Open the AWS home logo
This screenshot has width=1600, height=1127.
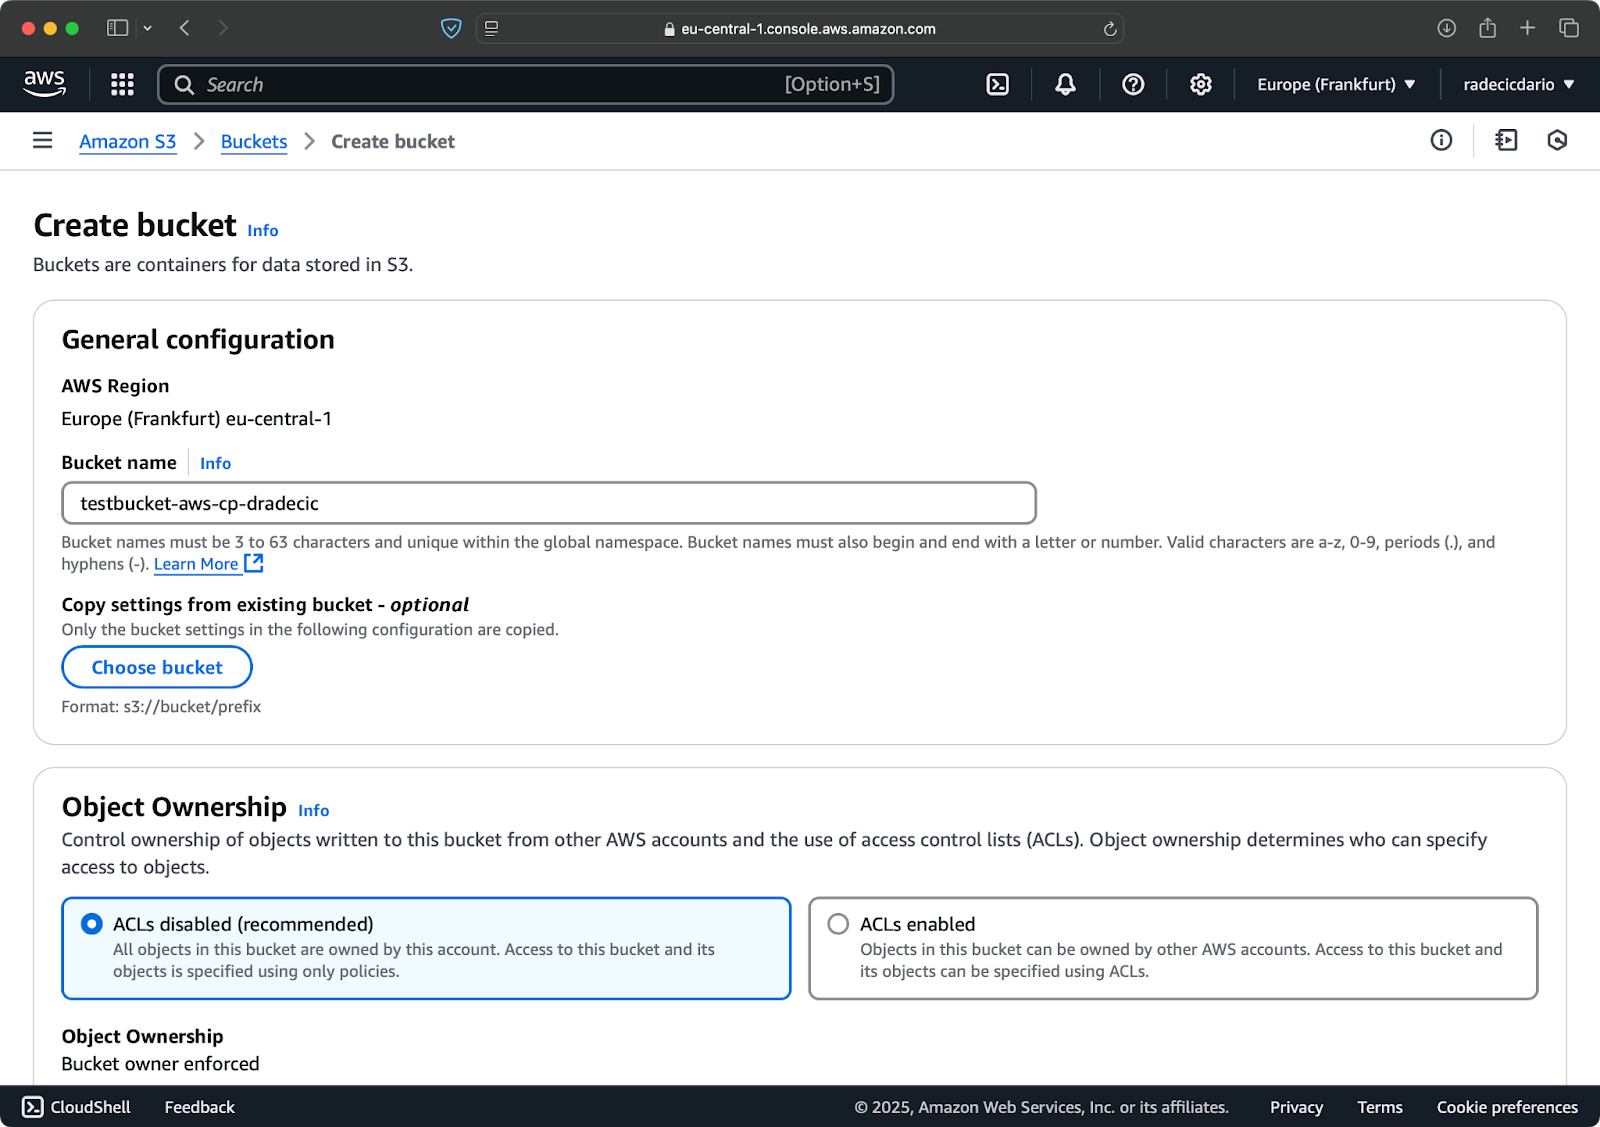[x=45, y=84]
